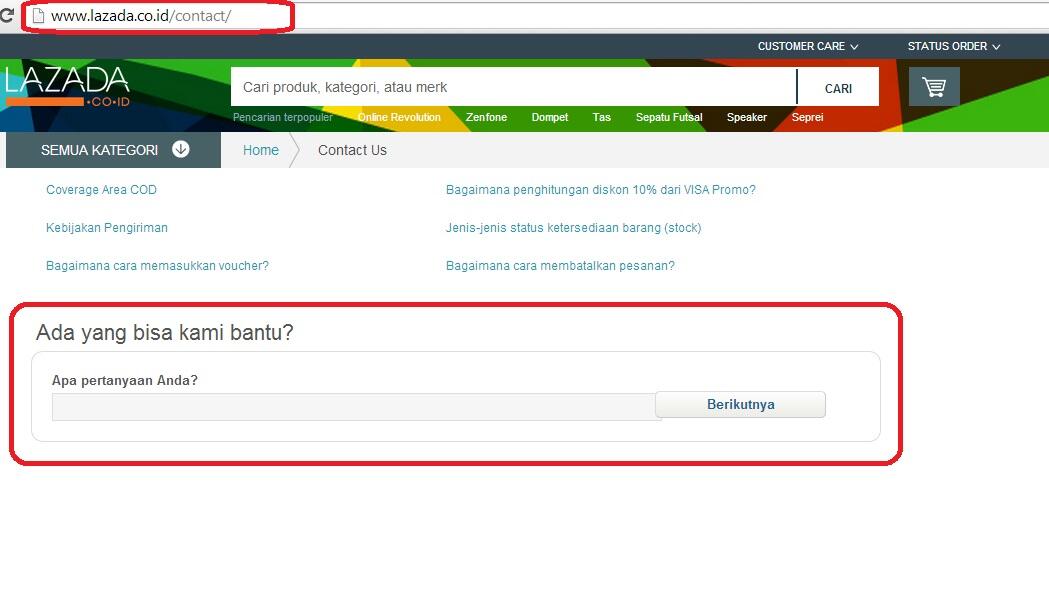Viewport: 1049px width, 589px height.
Task: Select the Sepatu Futsal popular search
Action: [x=669, y=117]
